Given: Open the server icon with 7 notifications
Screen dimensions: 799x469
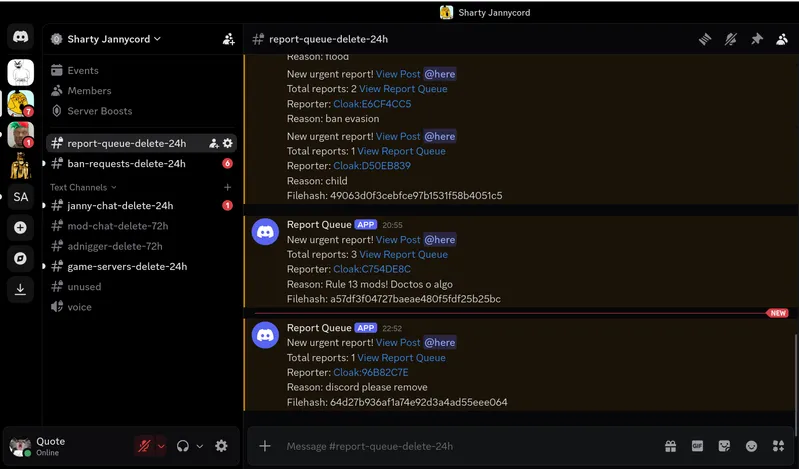Looking at the screenshot, I should tap(20, 103).
